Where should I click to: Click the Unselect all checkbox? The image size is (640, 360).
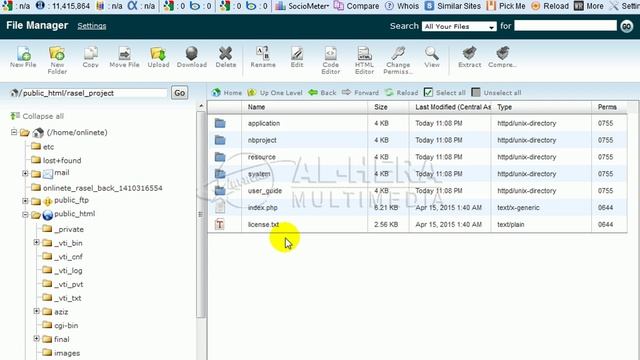click(x=476, y=93)
